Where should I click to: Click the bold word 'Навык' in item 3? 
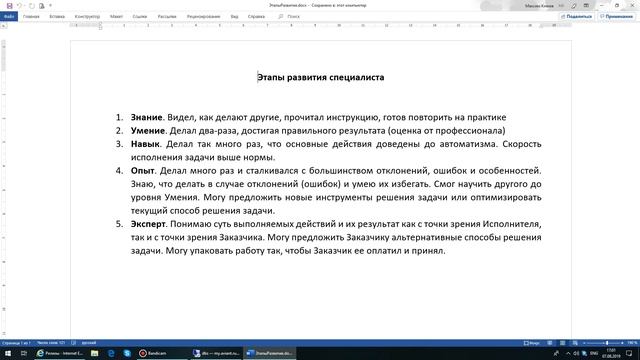click(x=145, y=144)
